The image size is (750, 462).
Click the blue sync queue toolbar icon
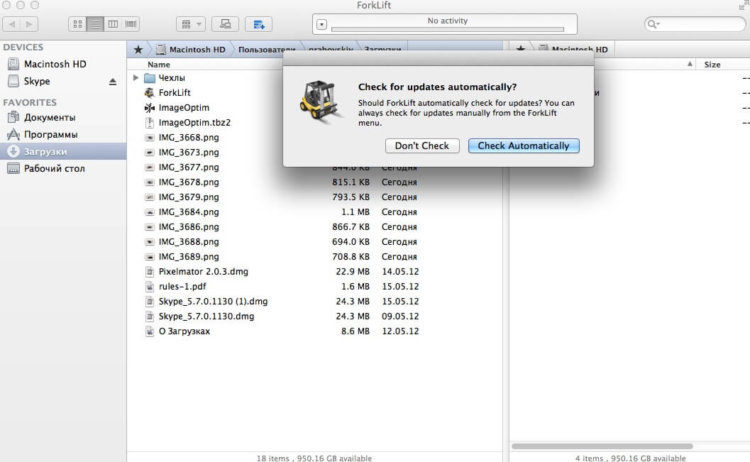[x=259, y=24]
